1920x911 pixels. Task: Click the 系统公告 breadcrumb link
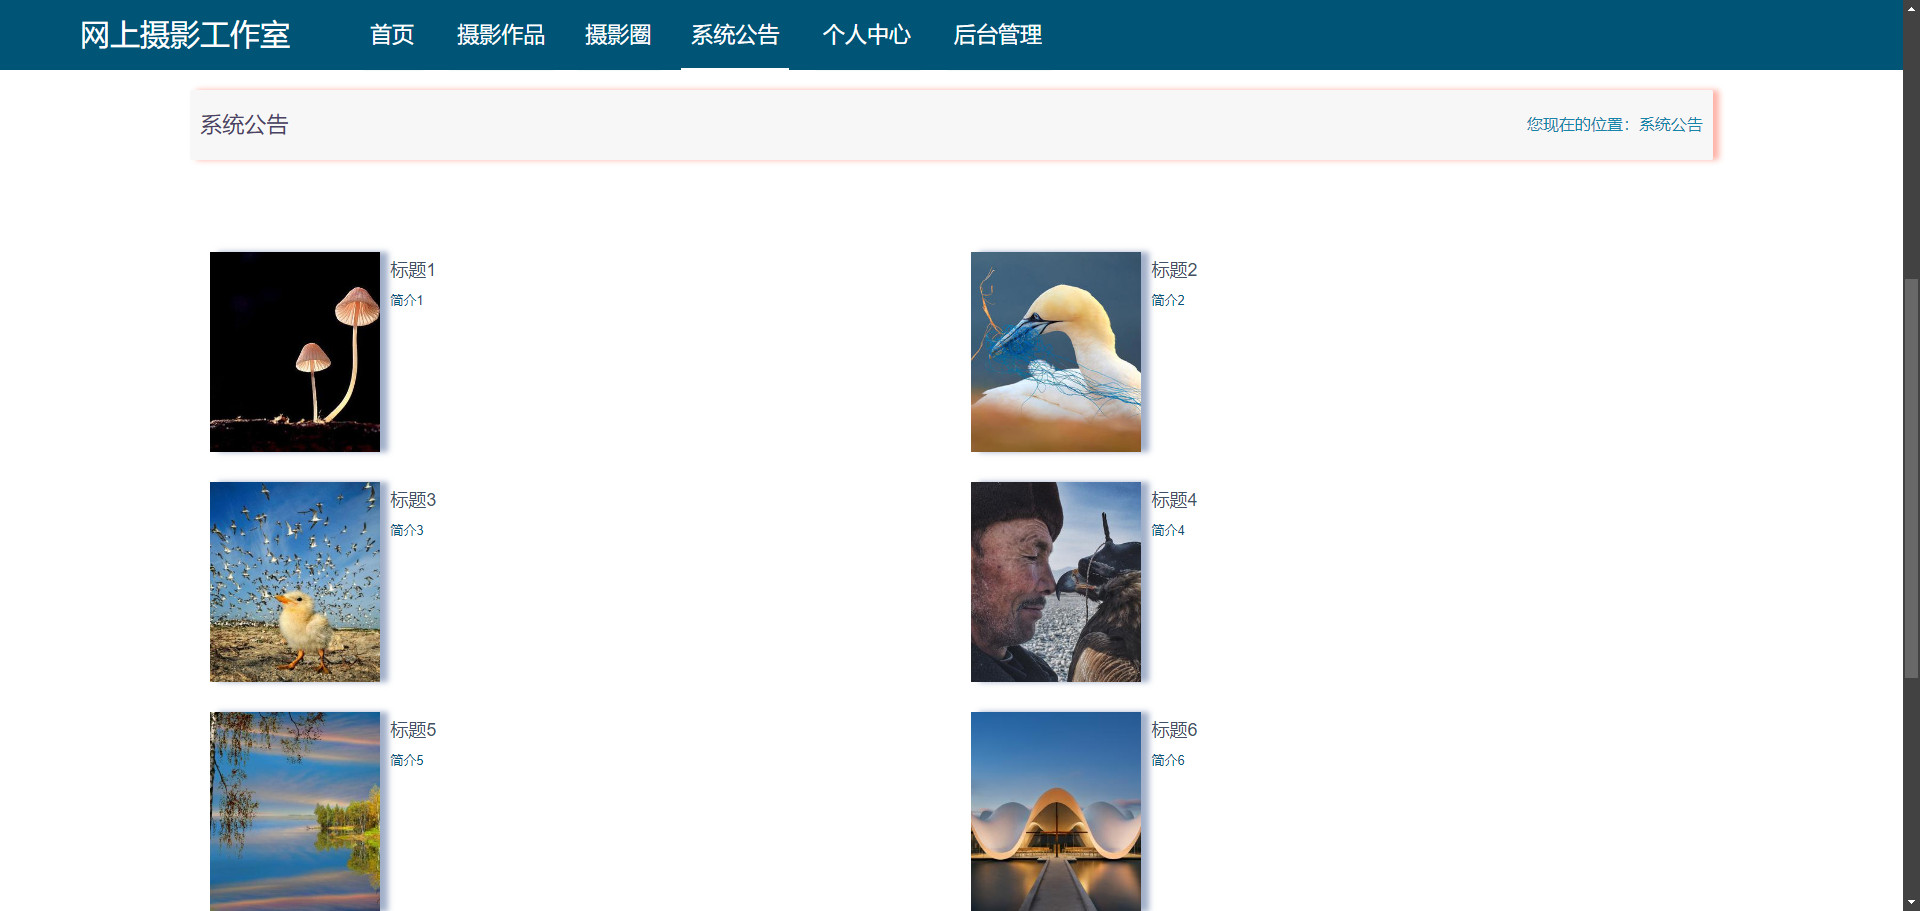click(x=1670, y=125)
